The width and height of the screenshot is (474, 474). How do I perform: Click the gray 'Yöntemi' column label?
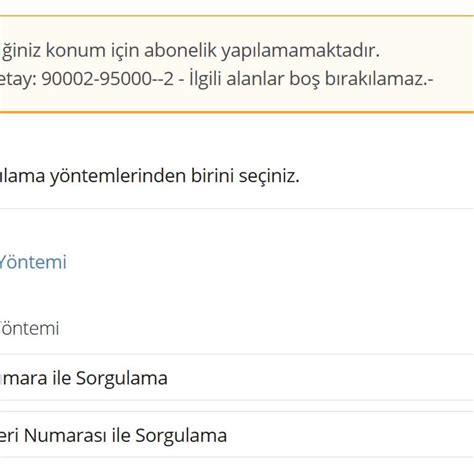pos(29,328)
